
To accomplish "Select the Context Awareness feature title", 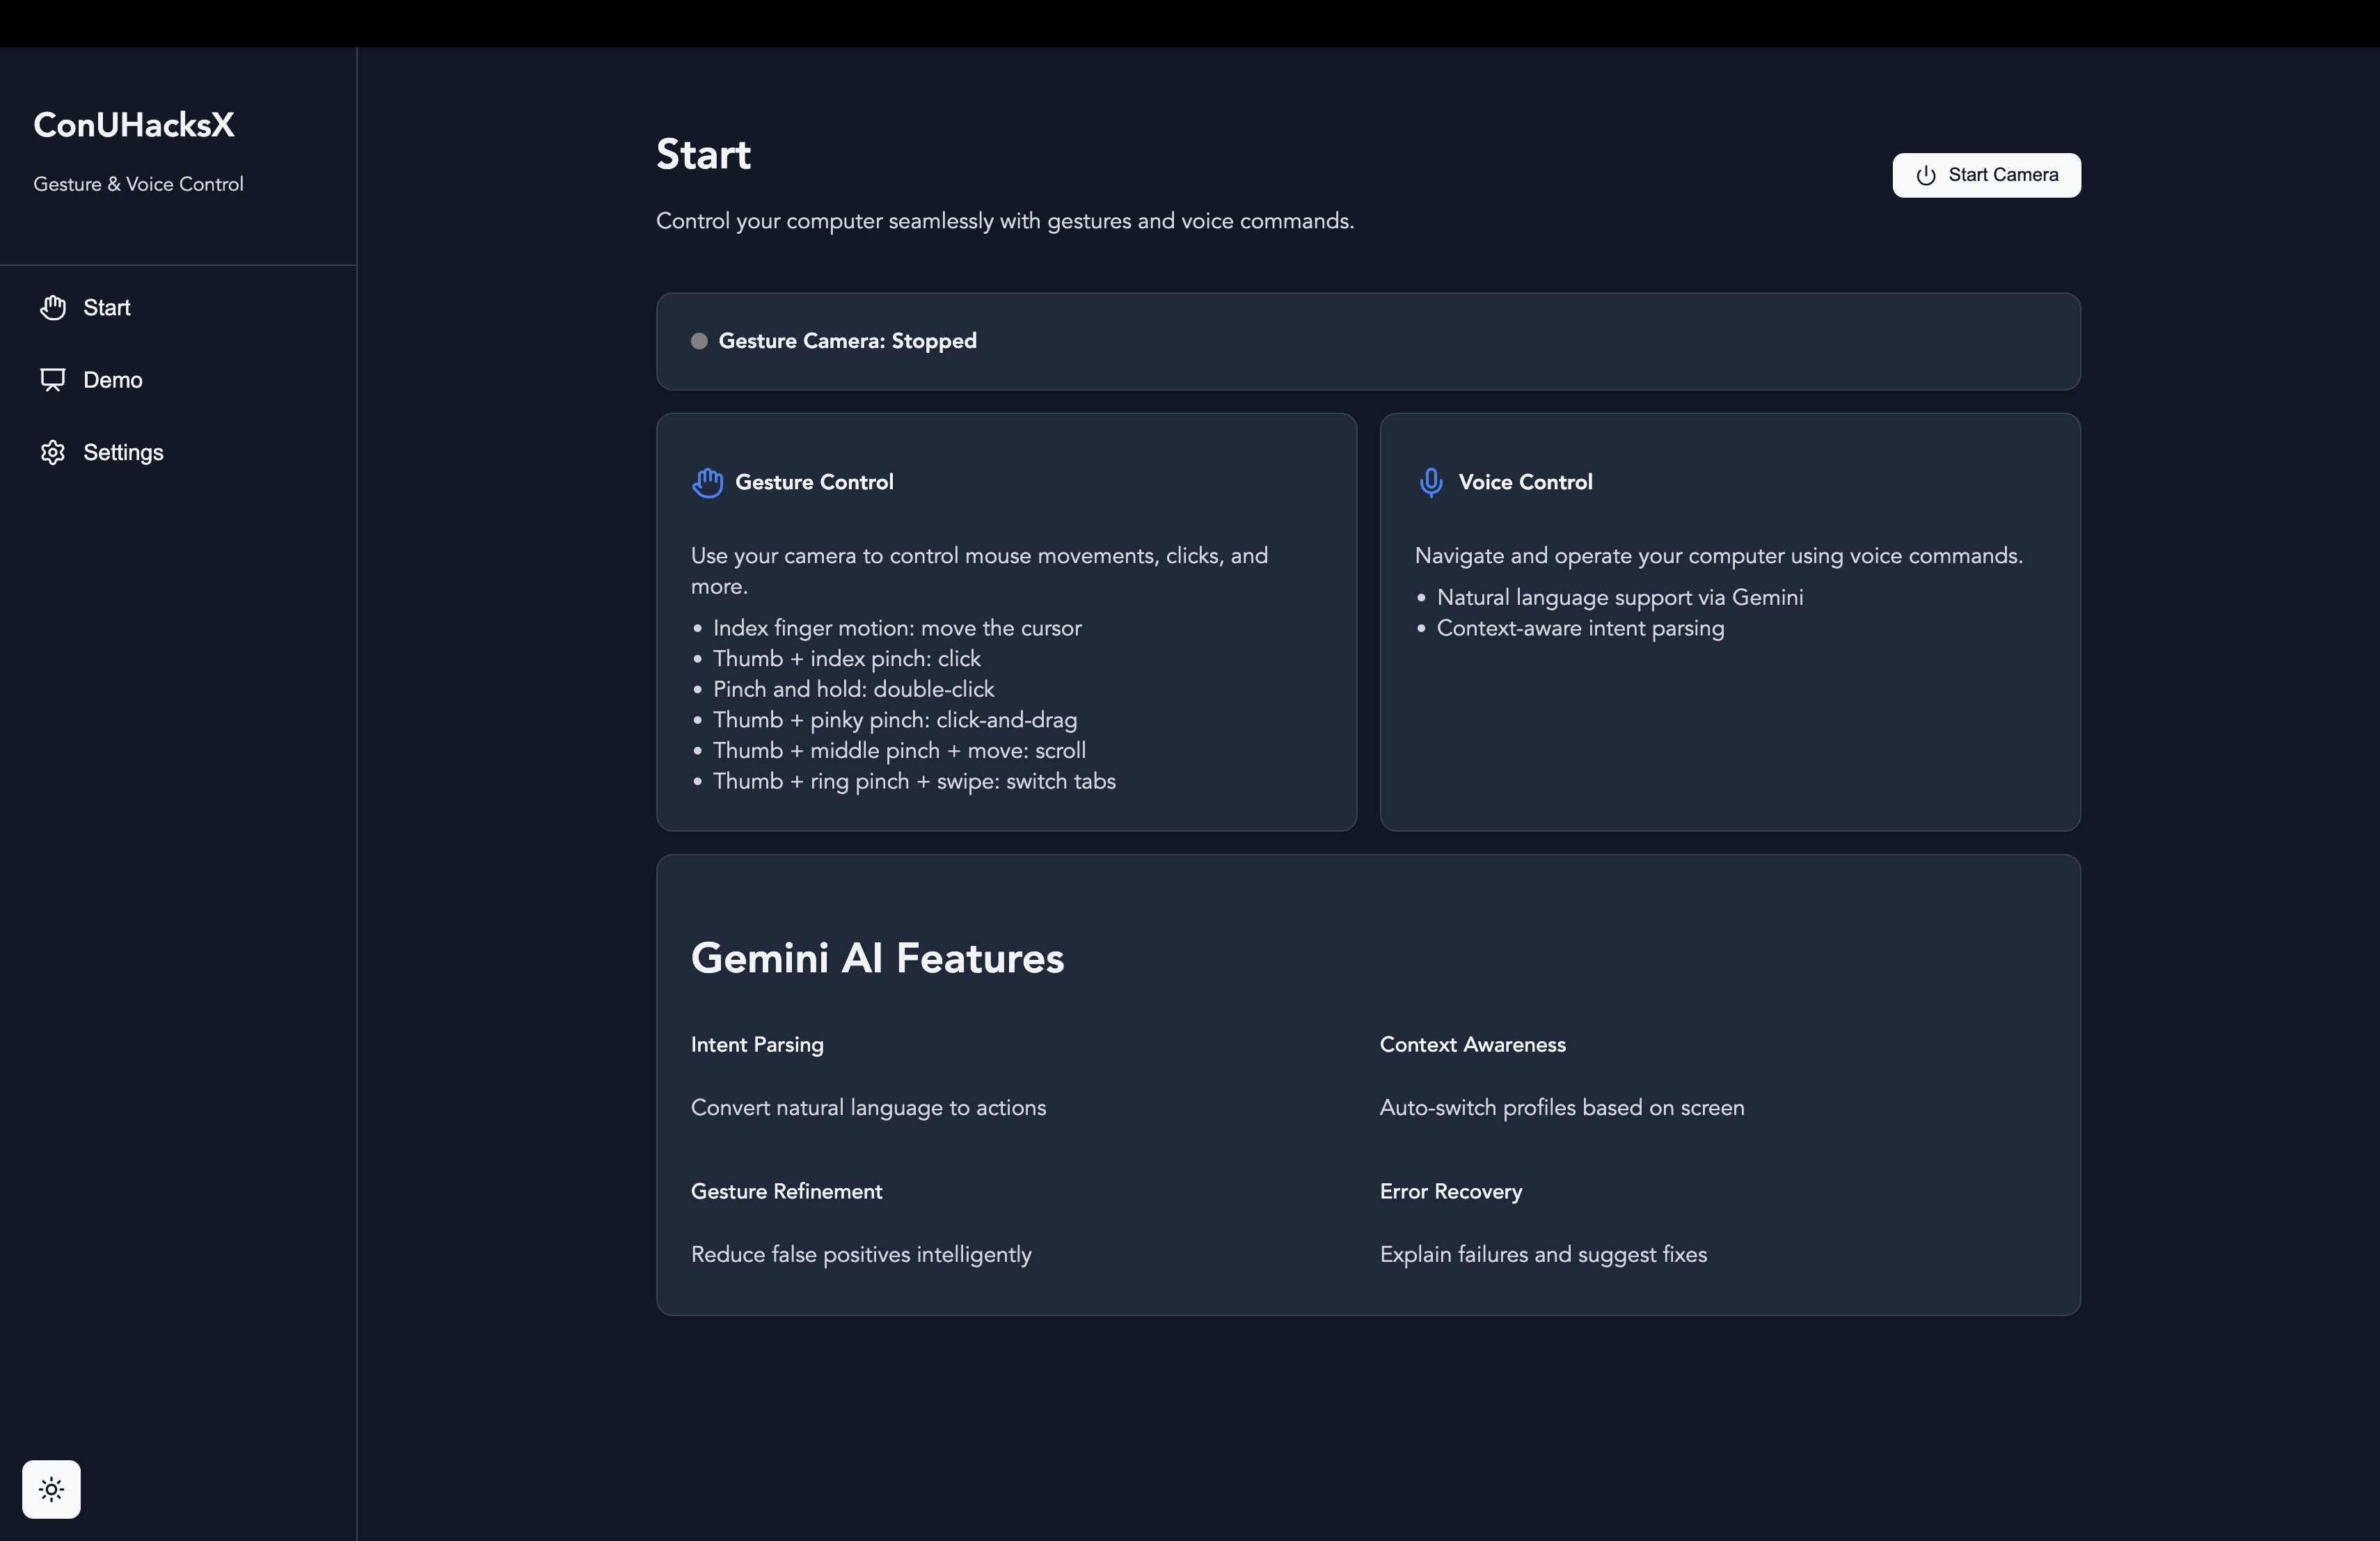I will [x=1472, y=1044].
